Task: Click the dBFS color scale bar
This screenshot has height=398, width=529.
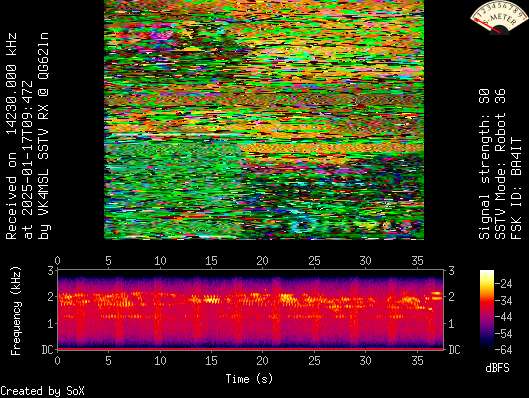Action: coord(486,310)
